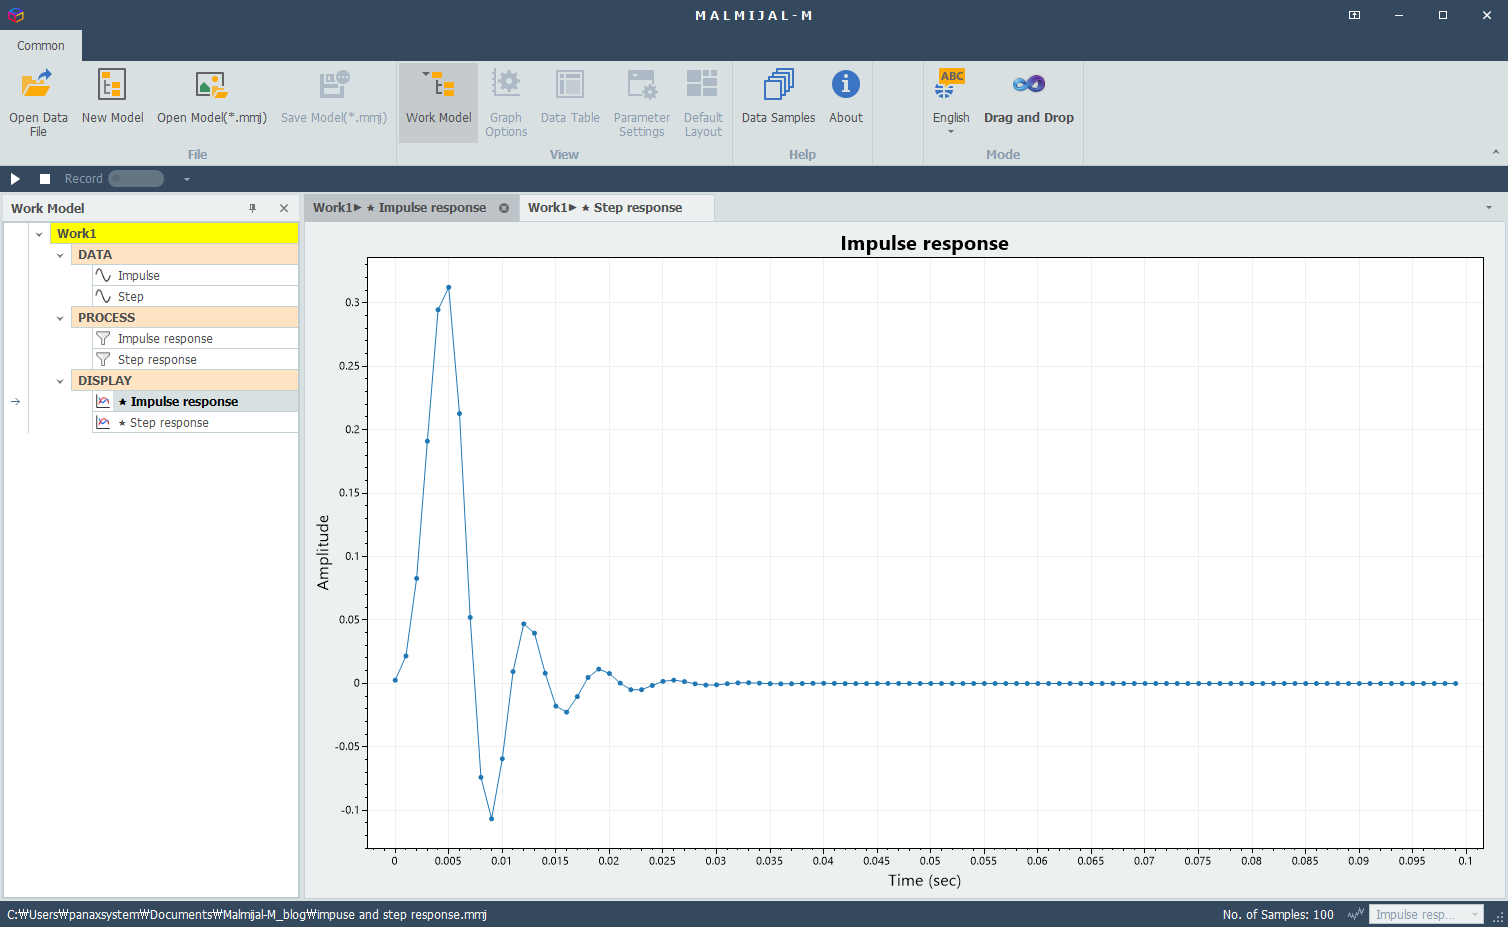Image resolution: width=1508 pixels, height=927 pixels.
Task: Change language with English button
Action: coord(951,101)
